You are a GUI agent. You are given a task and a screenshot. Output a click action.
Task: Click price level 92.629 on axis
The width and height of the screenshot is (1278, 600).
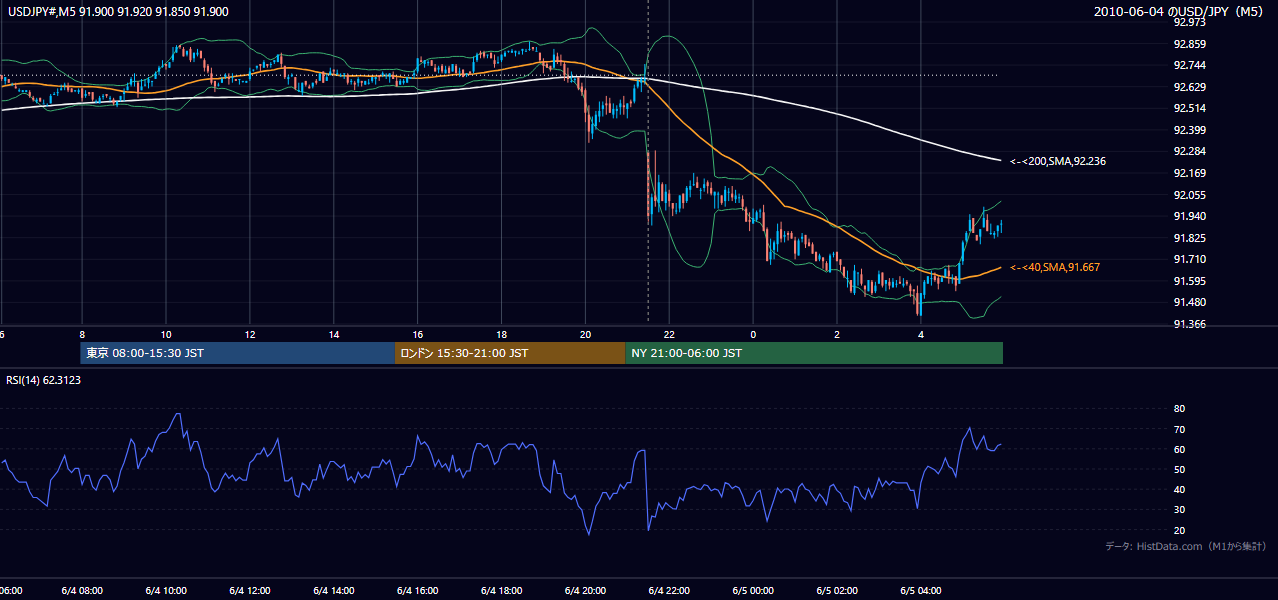tap(1190, 87)
